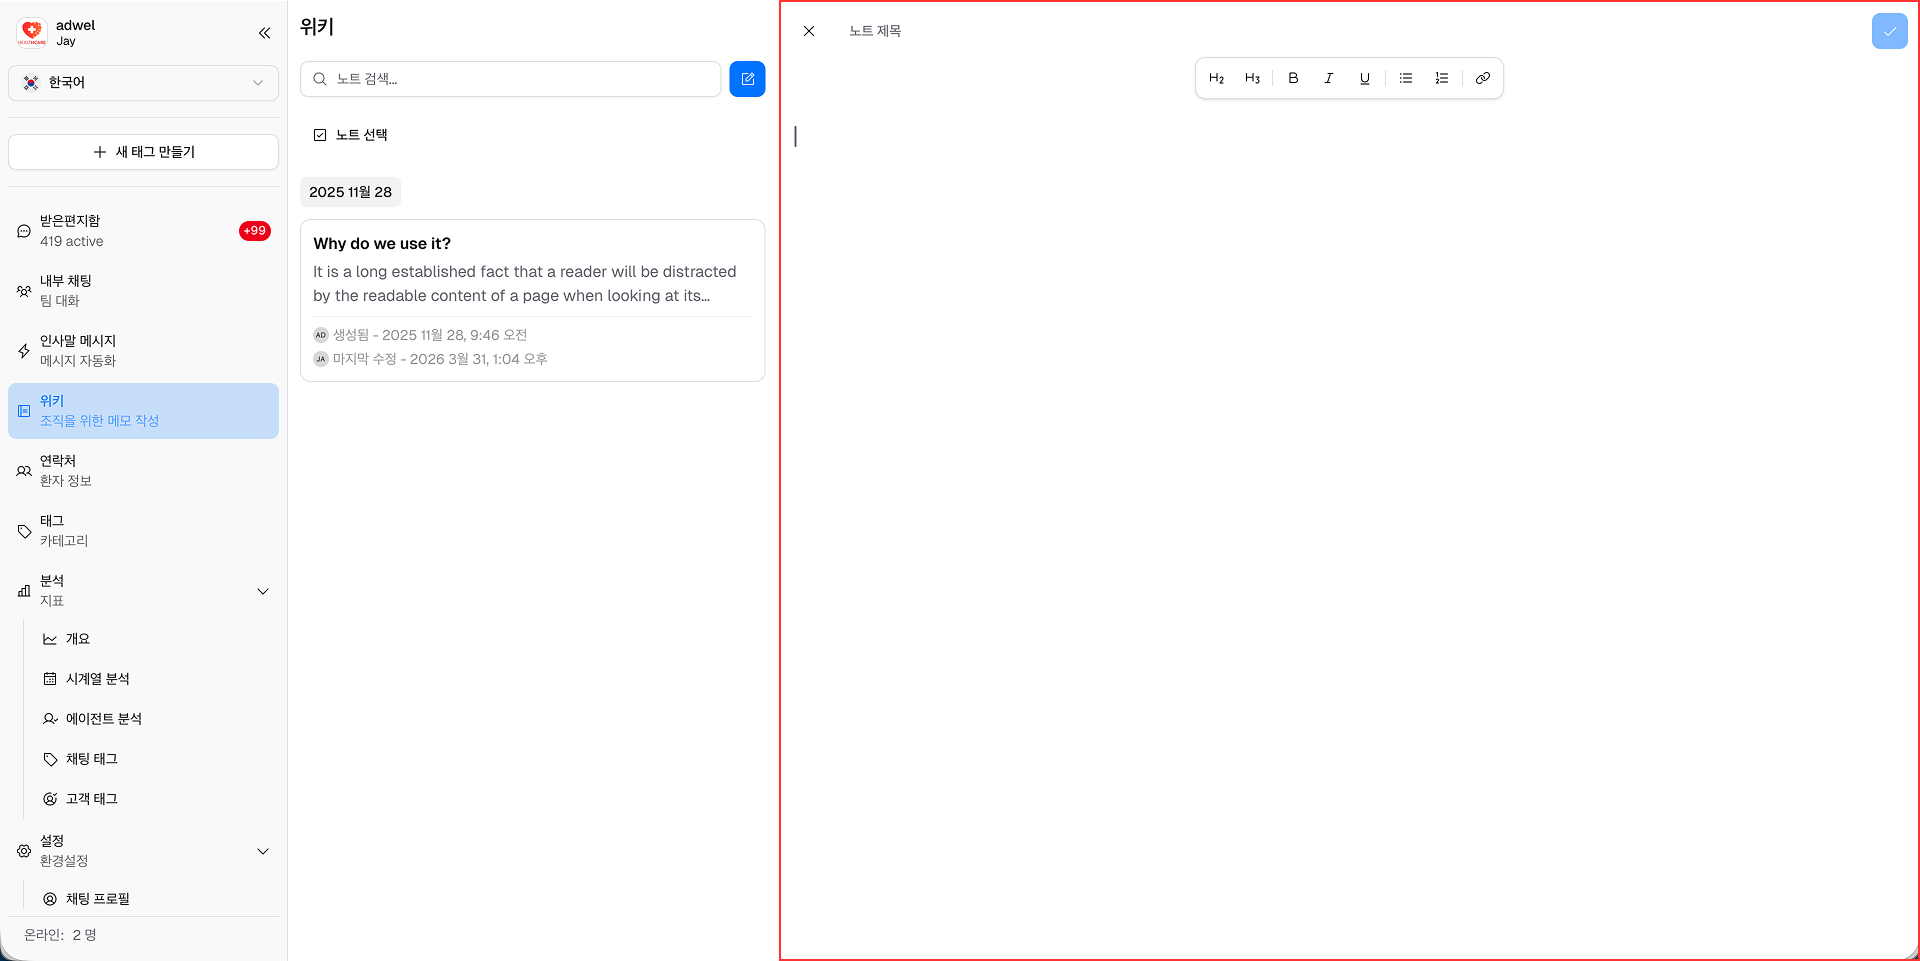1920x961 pixels.
Task: Insert a numbered list
Action: (x=1441, y=77)
